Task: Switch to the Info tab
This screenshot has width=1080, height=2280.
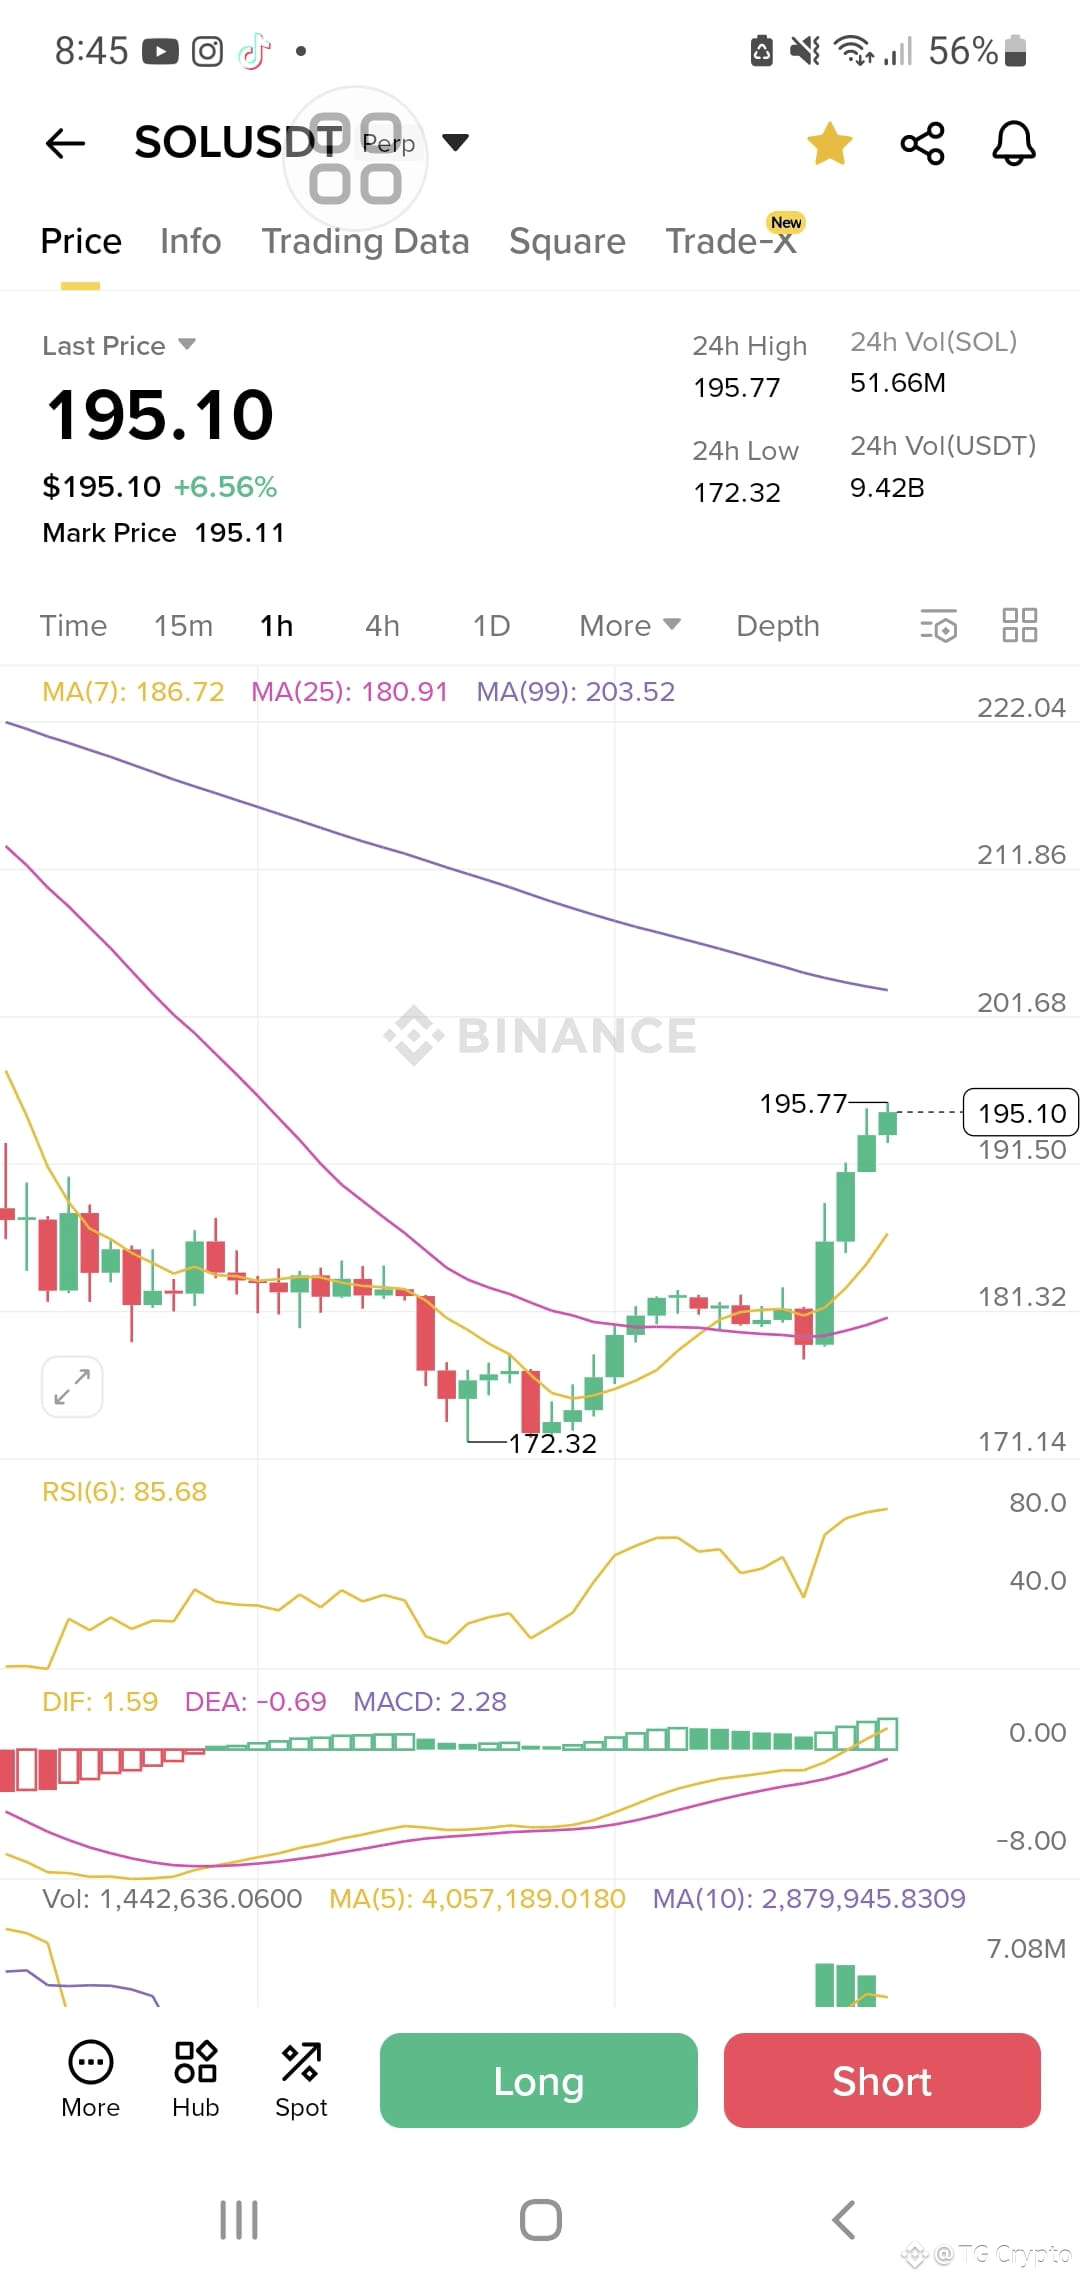Action: pos(190,241)
